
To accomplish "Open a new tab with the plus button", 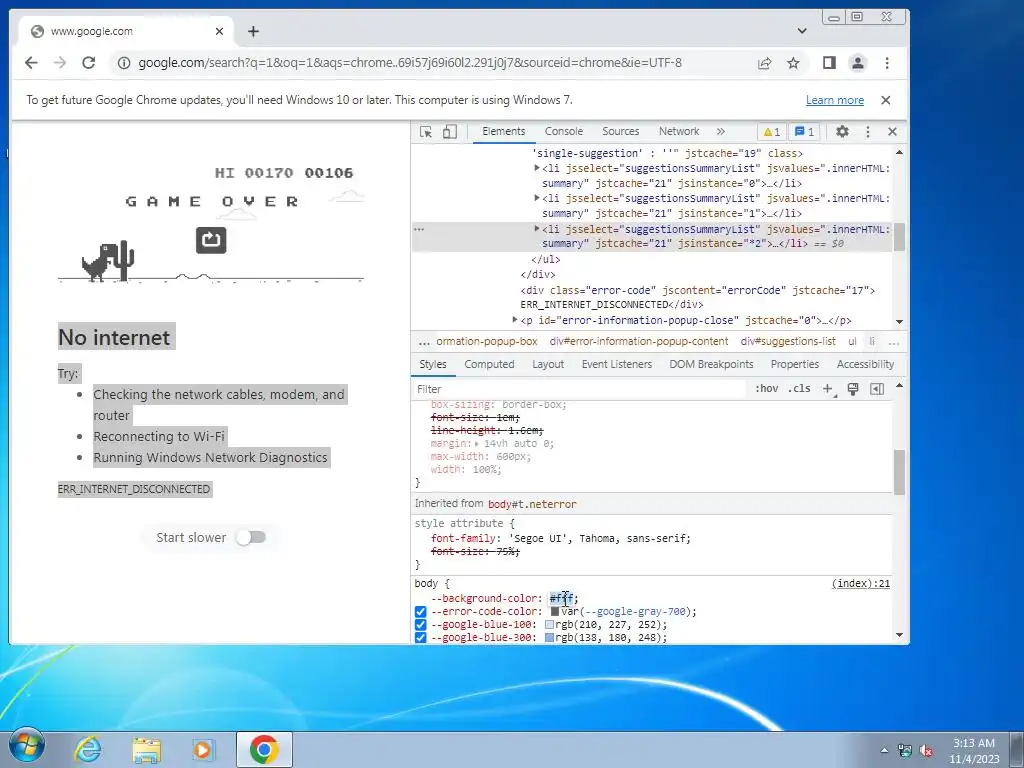I will (x=253, y=31).
